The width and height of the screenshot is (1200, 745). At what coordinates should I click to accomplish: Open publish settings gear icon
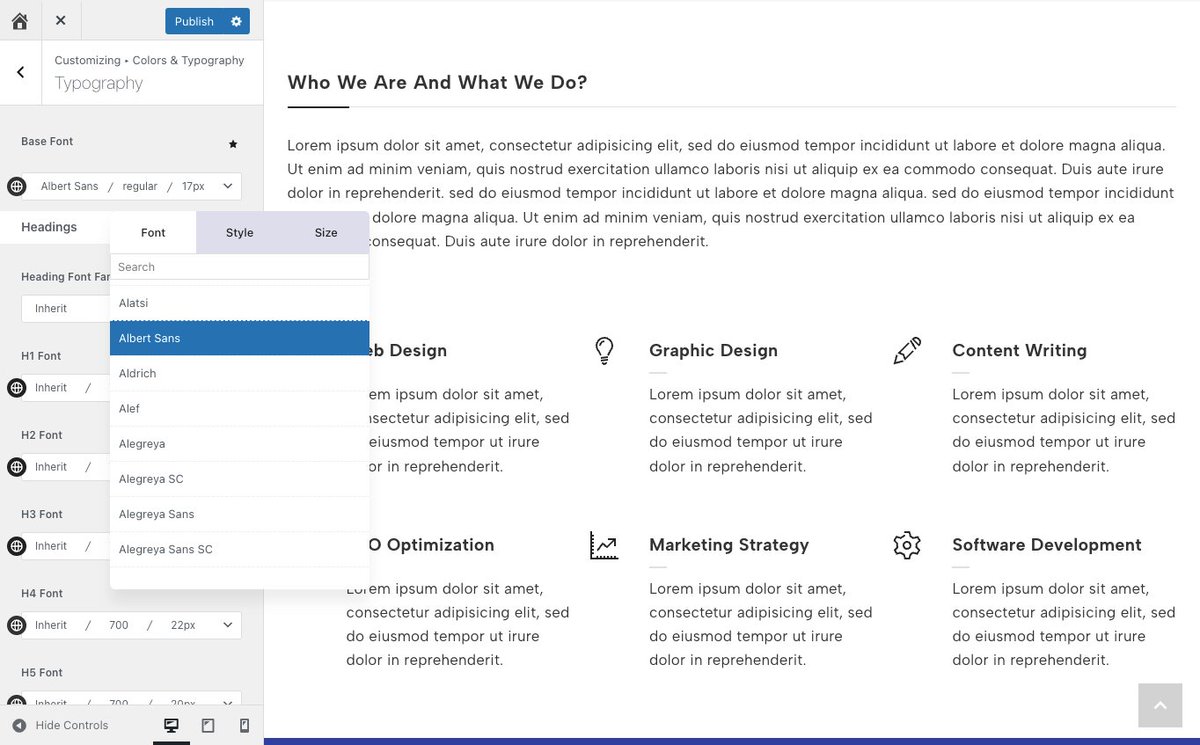tap(236, 21)
